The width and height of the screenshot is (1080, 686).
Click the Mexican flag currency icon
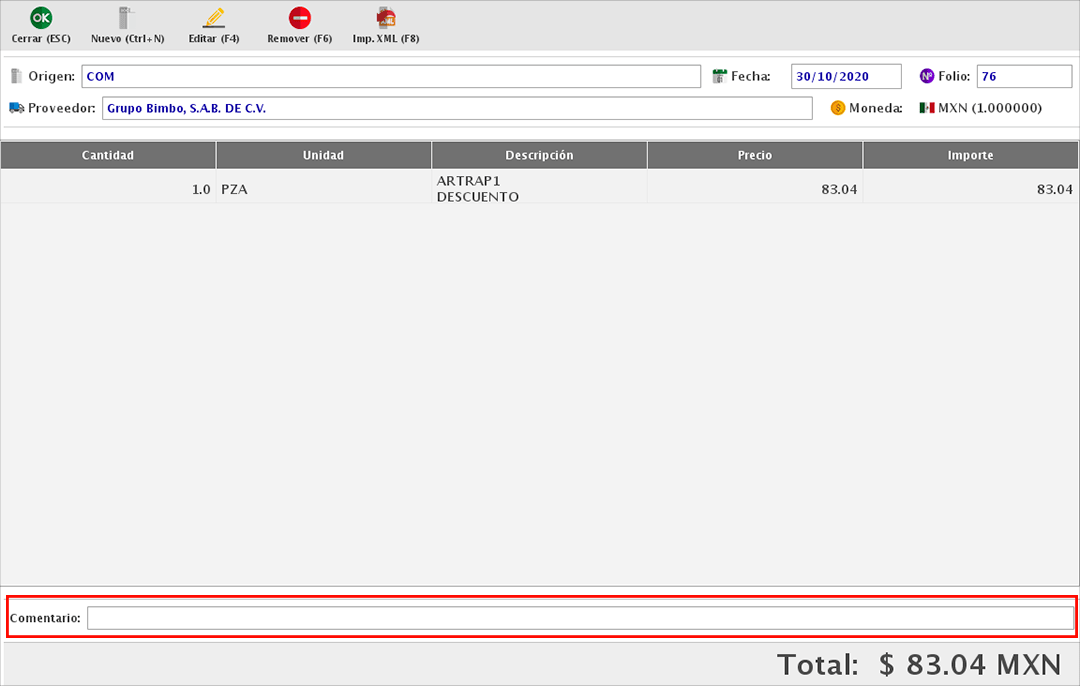(x=926, y=108)
